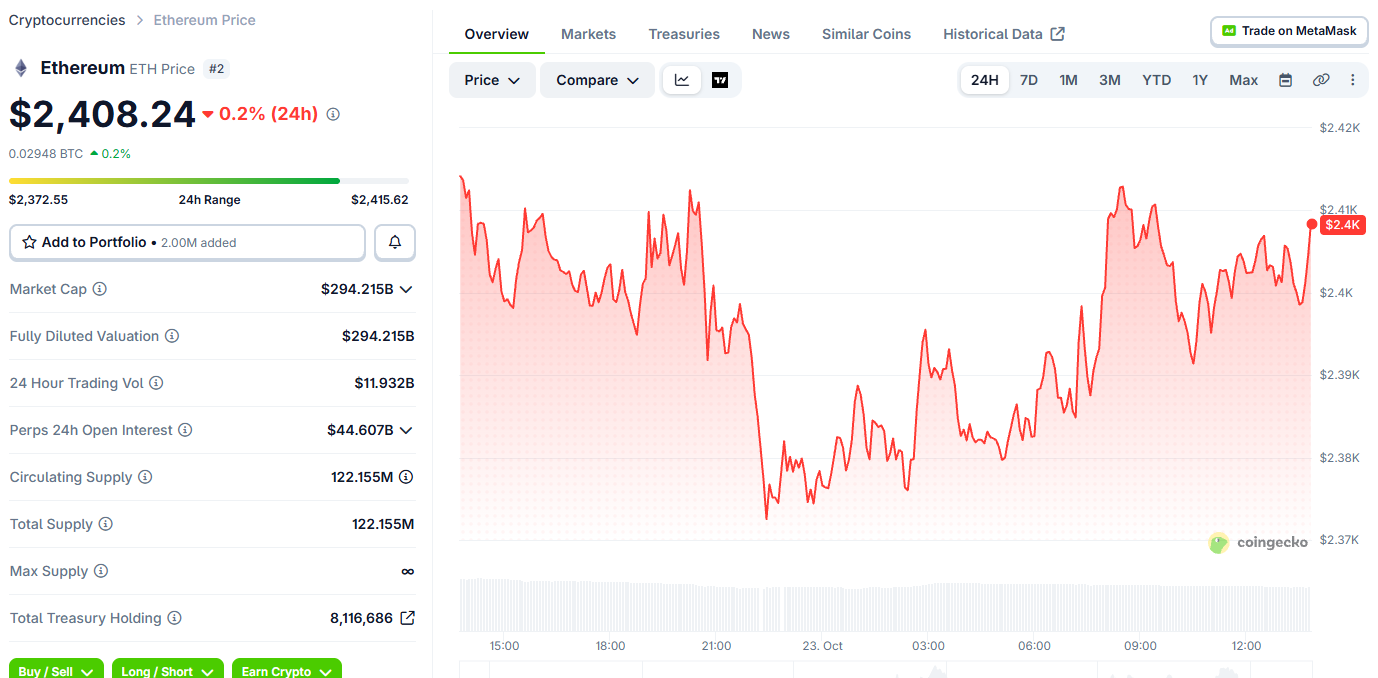Click the $2.4K price tag on chart
This screenshot has width=1378, height=678.
1342,225
